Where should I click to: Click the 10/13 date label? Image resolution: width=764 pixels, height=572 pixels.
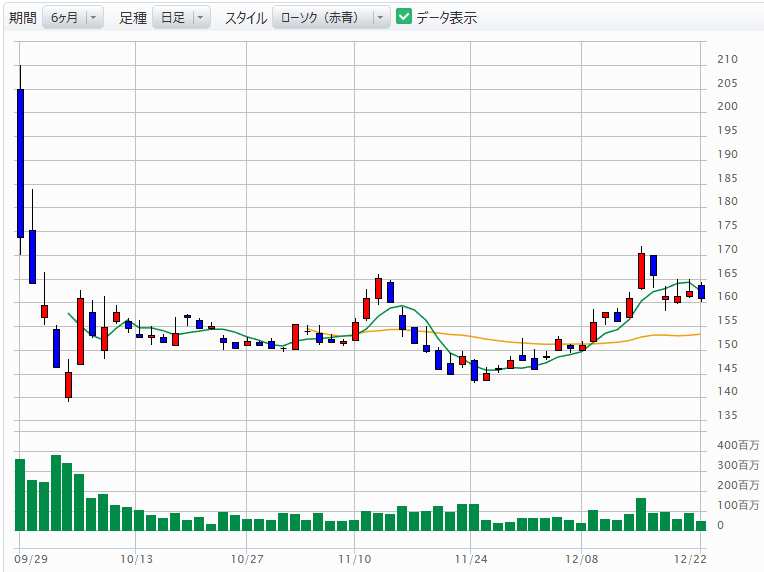pos(137,558)
